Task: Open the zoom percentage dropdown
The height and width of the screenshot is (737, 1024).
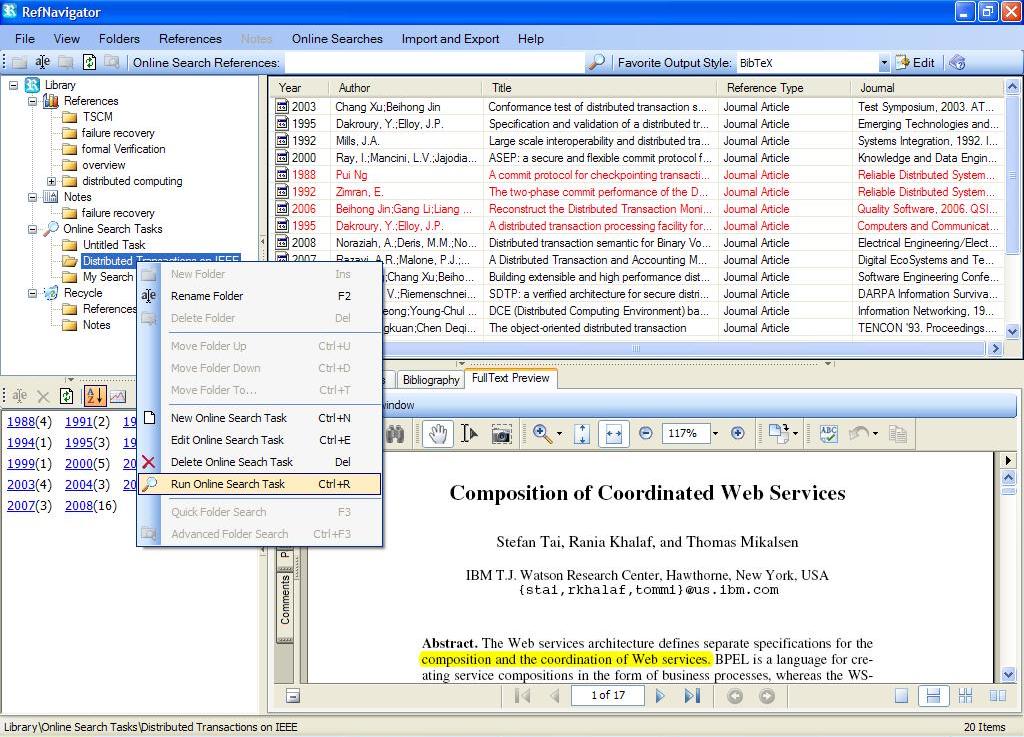Action: click(x=714, y=434)
